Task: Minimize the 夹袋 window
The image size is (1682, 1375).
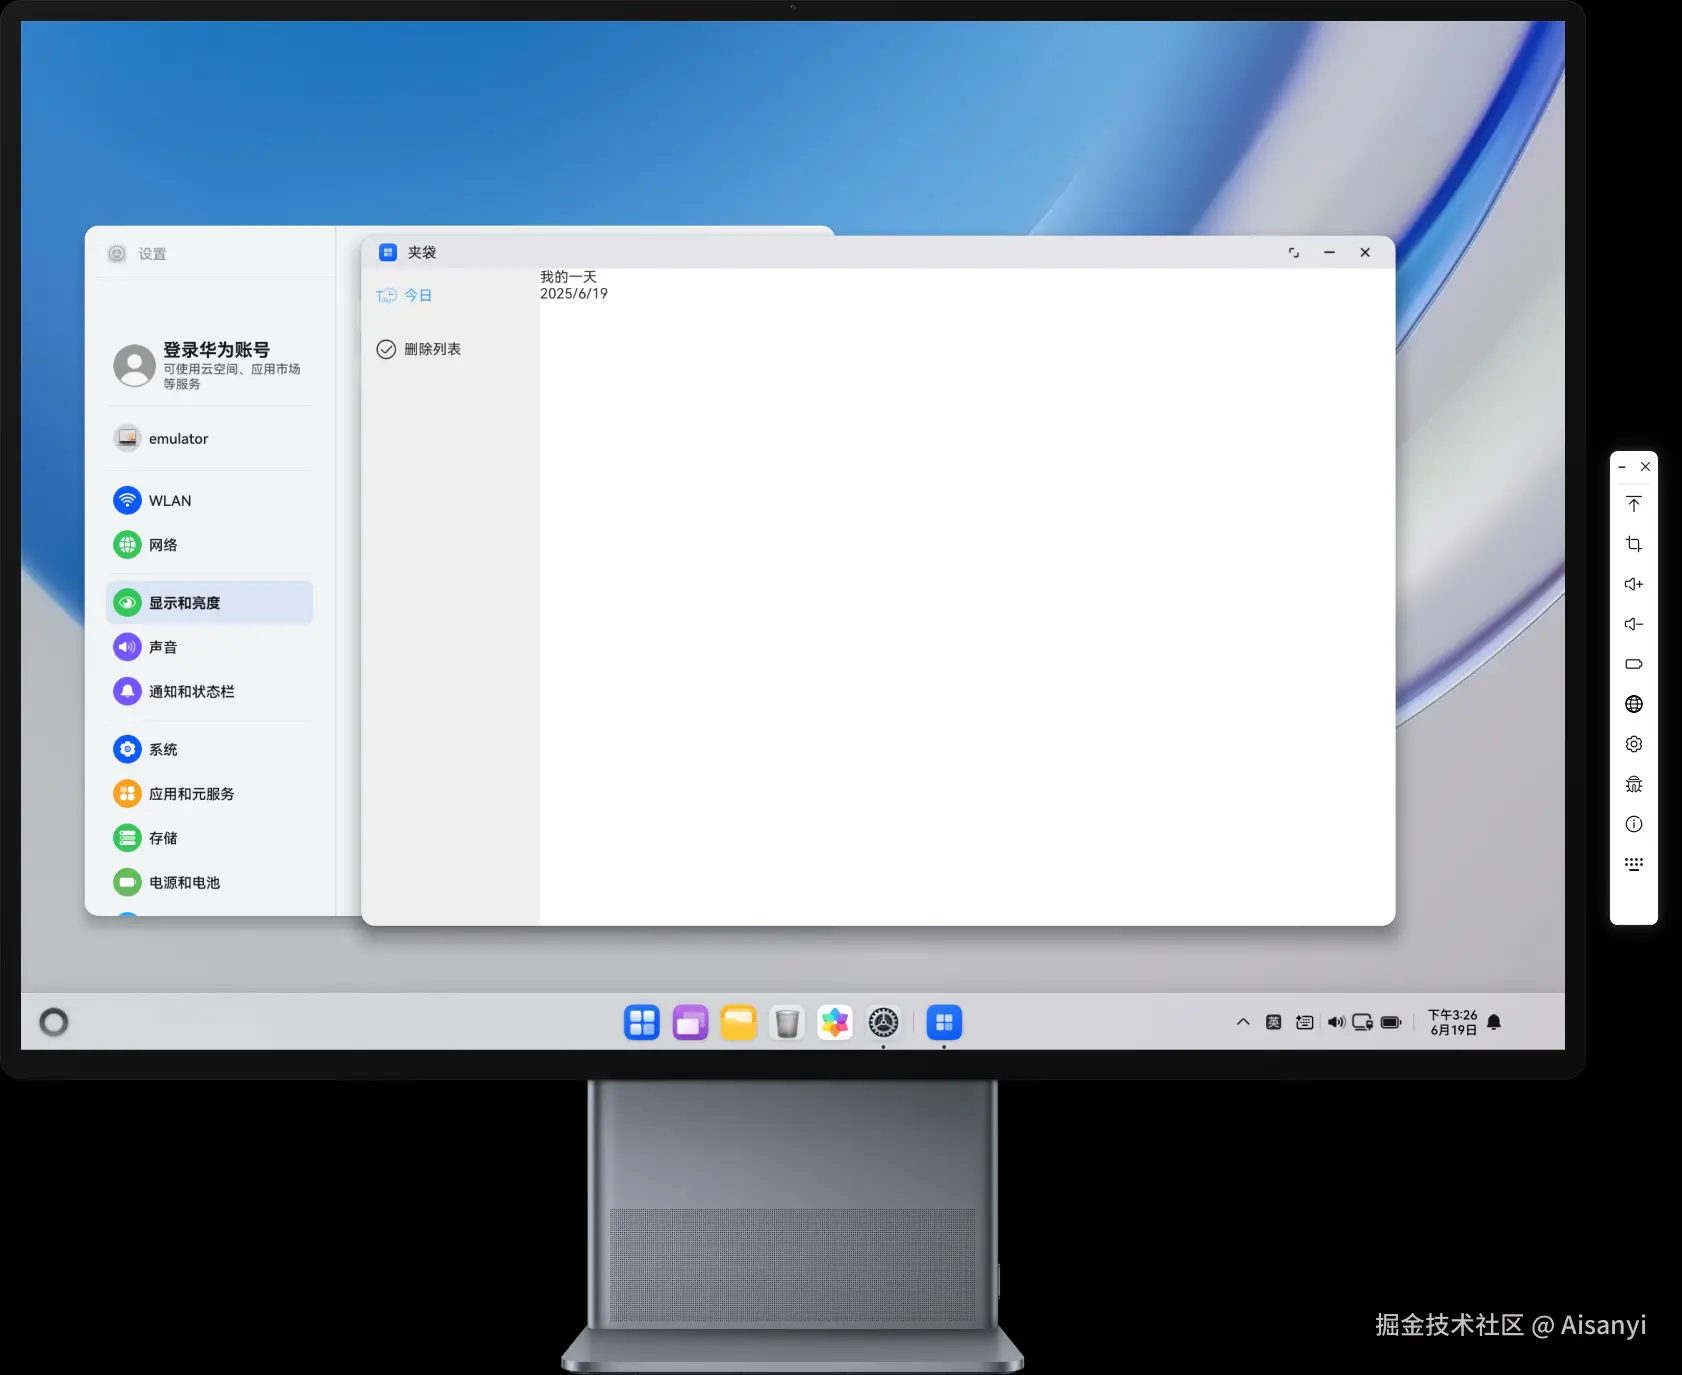Action: pyautogui.click(x=1329, y=253)
